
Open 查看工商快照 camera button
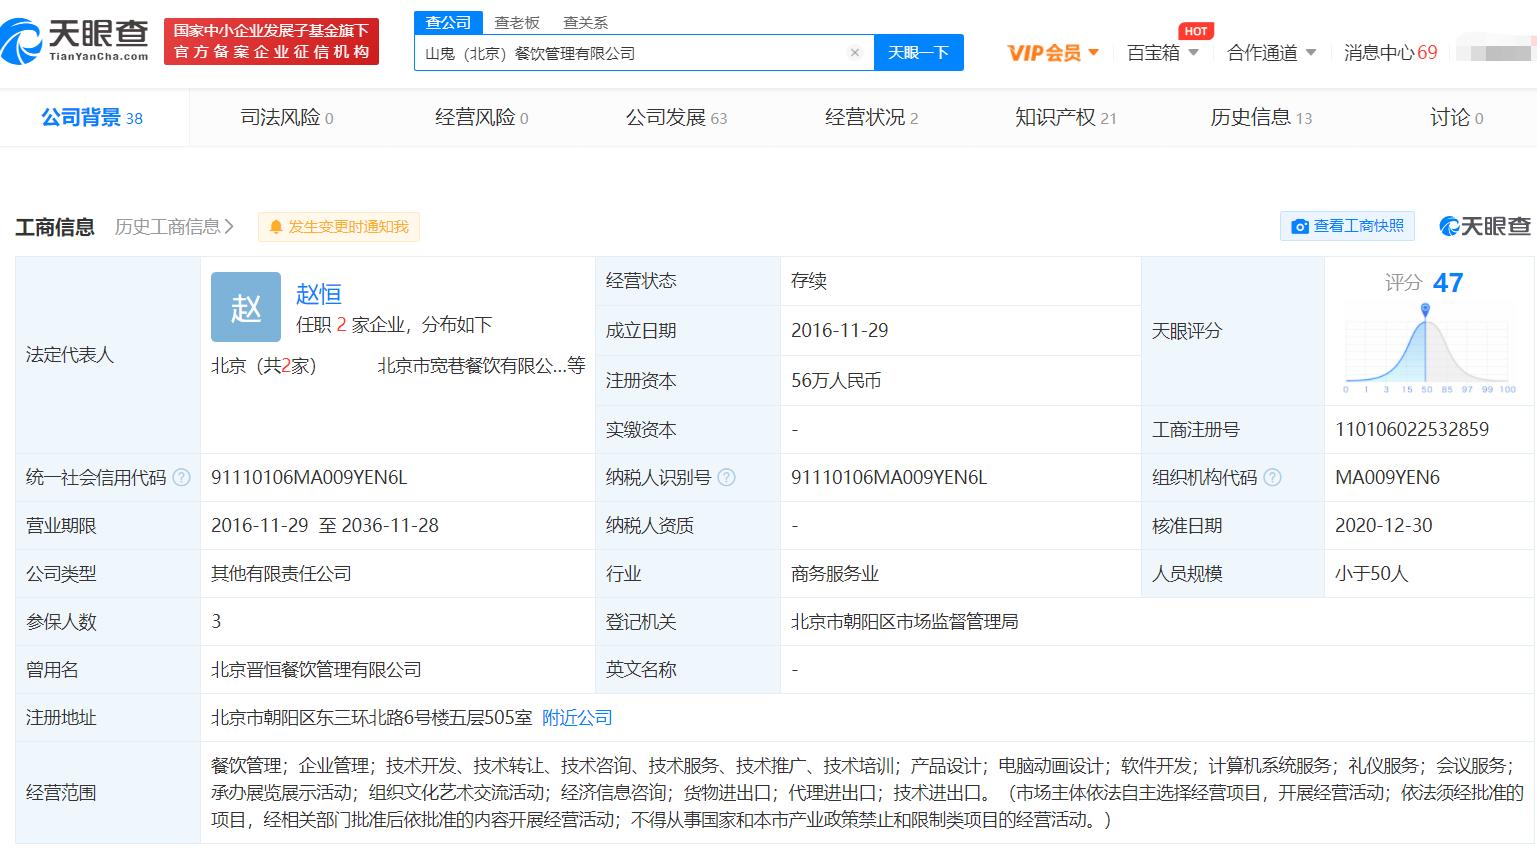point(1347,226)
